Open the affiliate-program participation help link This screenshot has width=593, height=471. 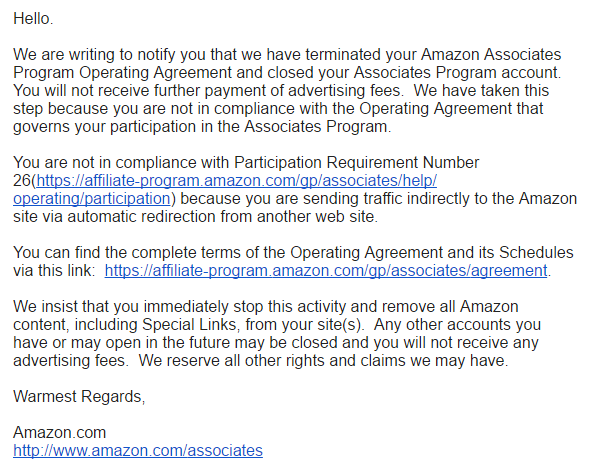click(x=236, y=180)
